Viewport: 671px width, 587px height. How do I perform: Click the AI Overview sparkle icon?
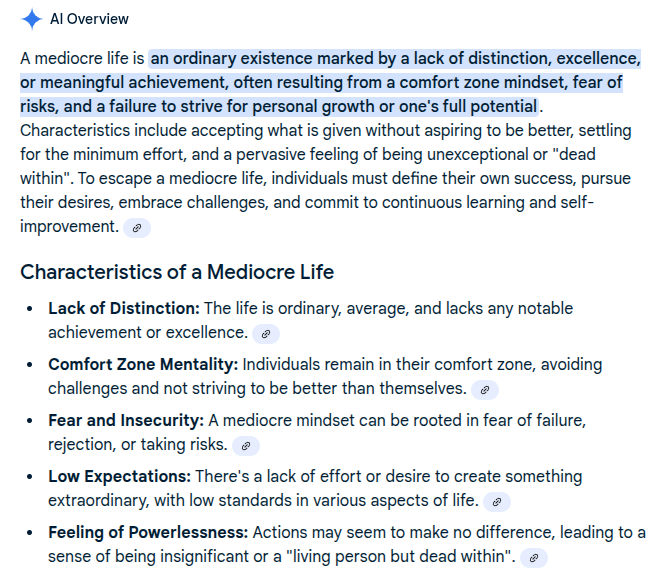(32, 19)
